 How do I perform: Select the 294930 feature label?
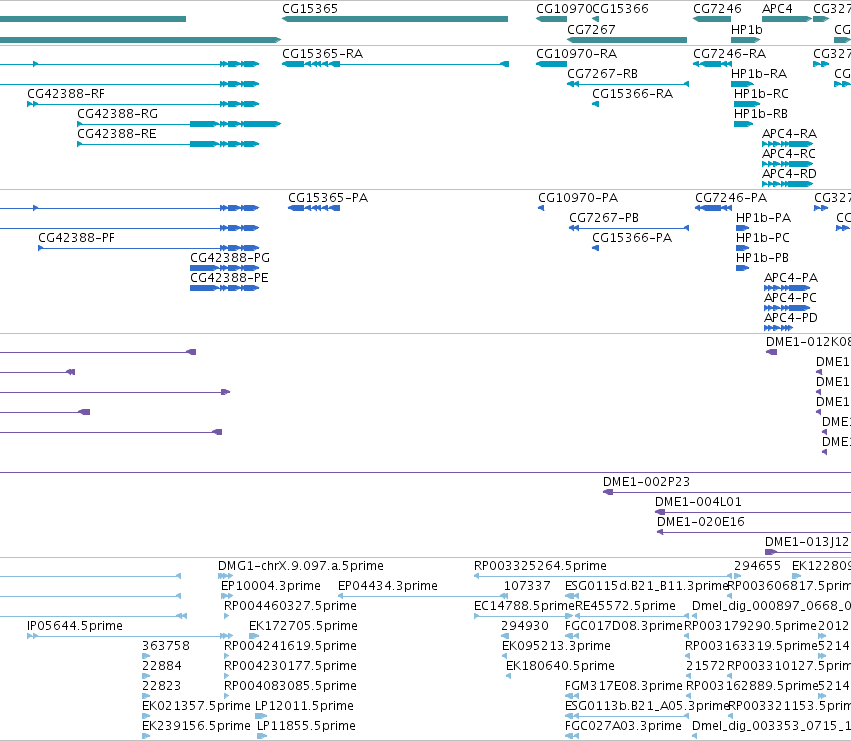coord(525,626)
